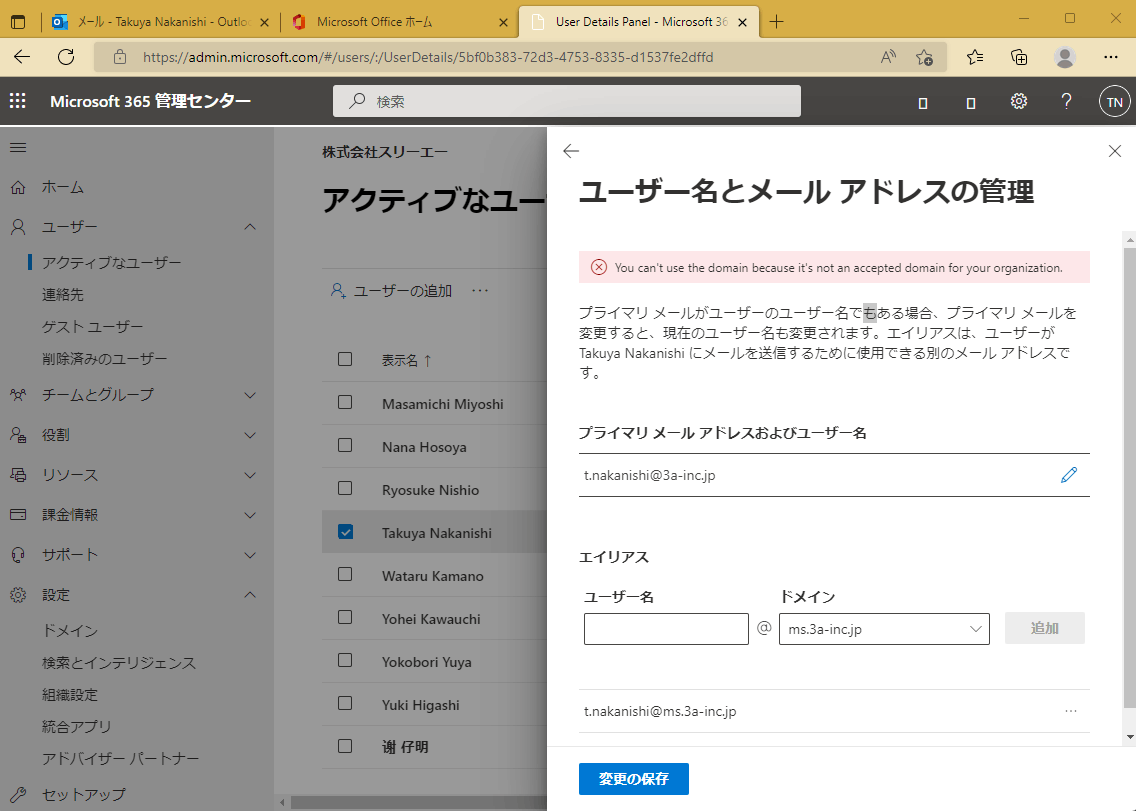Open options for t.nakanishi@ms.3a-inc.jp alias

1071,711
